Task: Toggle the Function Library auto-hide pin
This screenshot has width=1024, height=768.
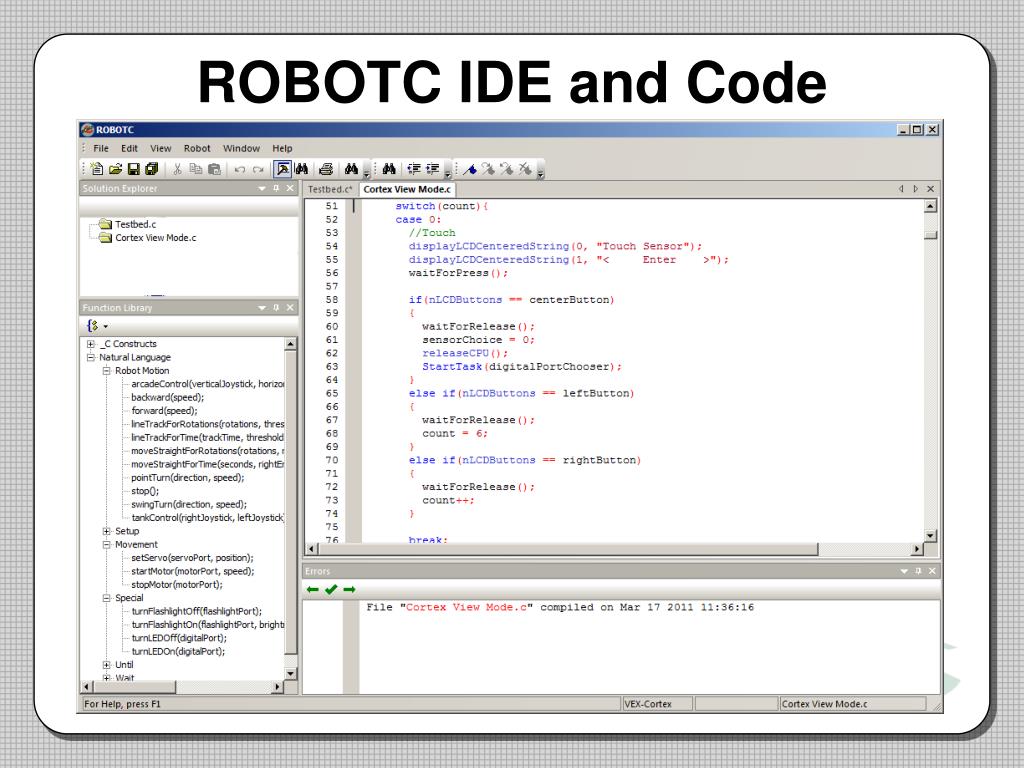Action: (x=276, y=308)
